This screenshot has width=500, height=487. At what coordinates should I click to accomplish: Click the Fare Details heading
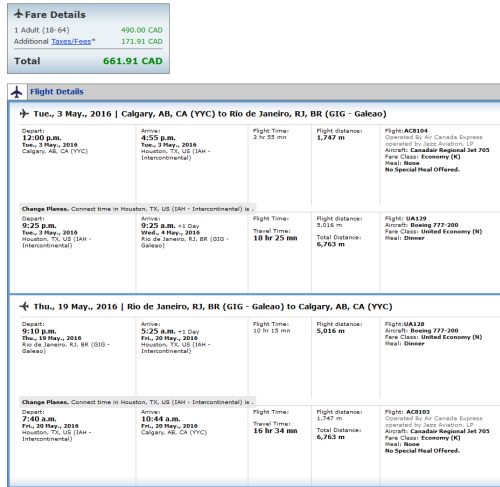tap(55, 15)
